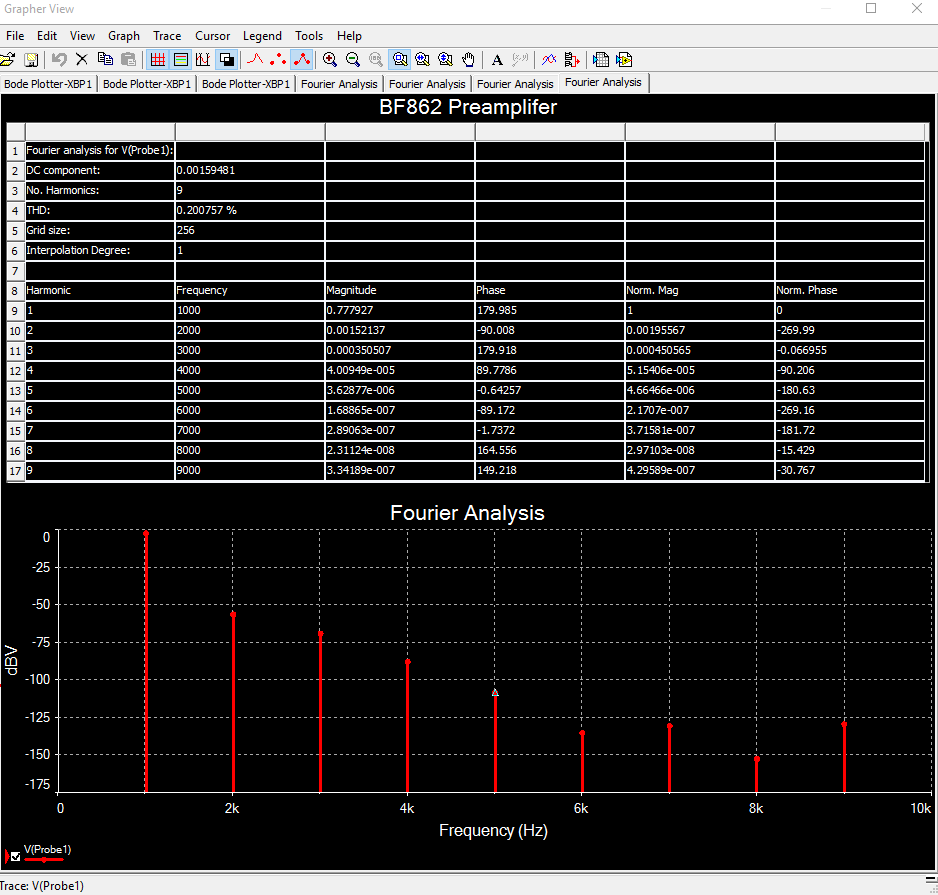Open the Graph menu

click(124, 36)
